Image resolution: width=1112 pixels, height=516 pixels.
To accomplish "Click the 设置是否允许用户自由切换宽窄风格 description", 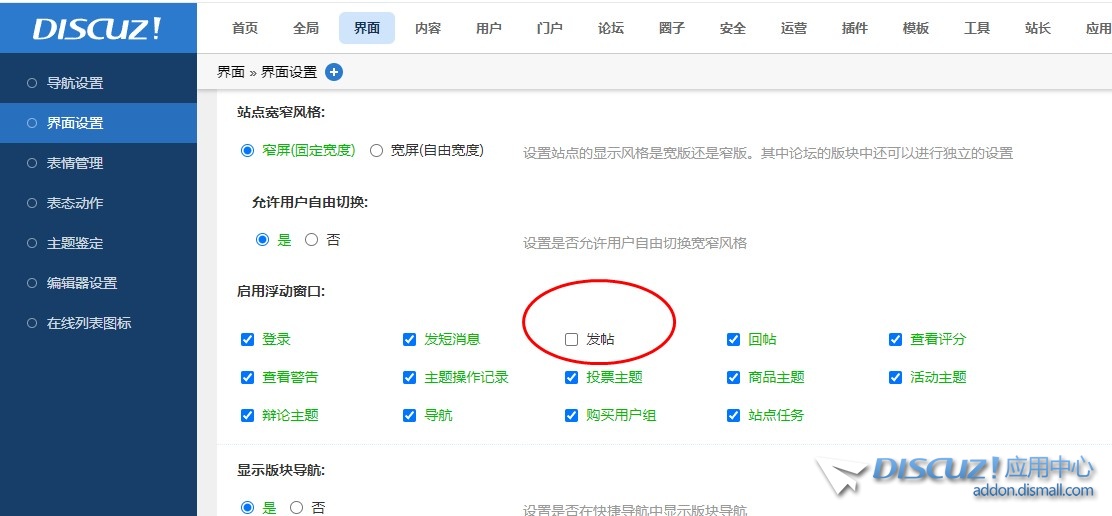I will (x=635, y=243).
